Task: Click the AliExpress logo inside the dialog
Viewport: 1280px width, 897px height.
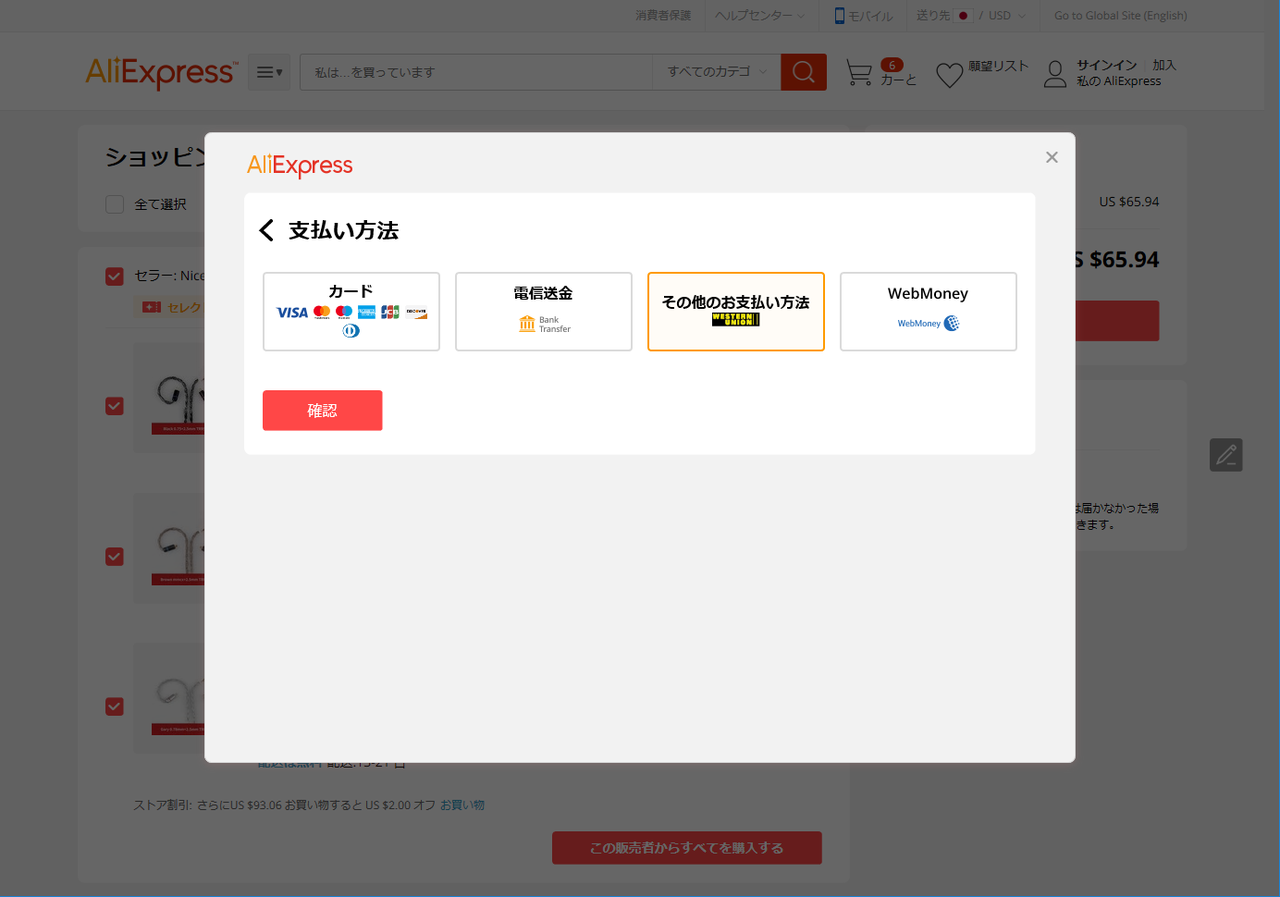Action: tap(300, 165)
